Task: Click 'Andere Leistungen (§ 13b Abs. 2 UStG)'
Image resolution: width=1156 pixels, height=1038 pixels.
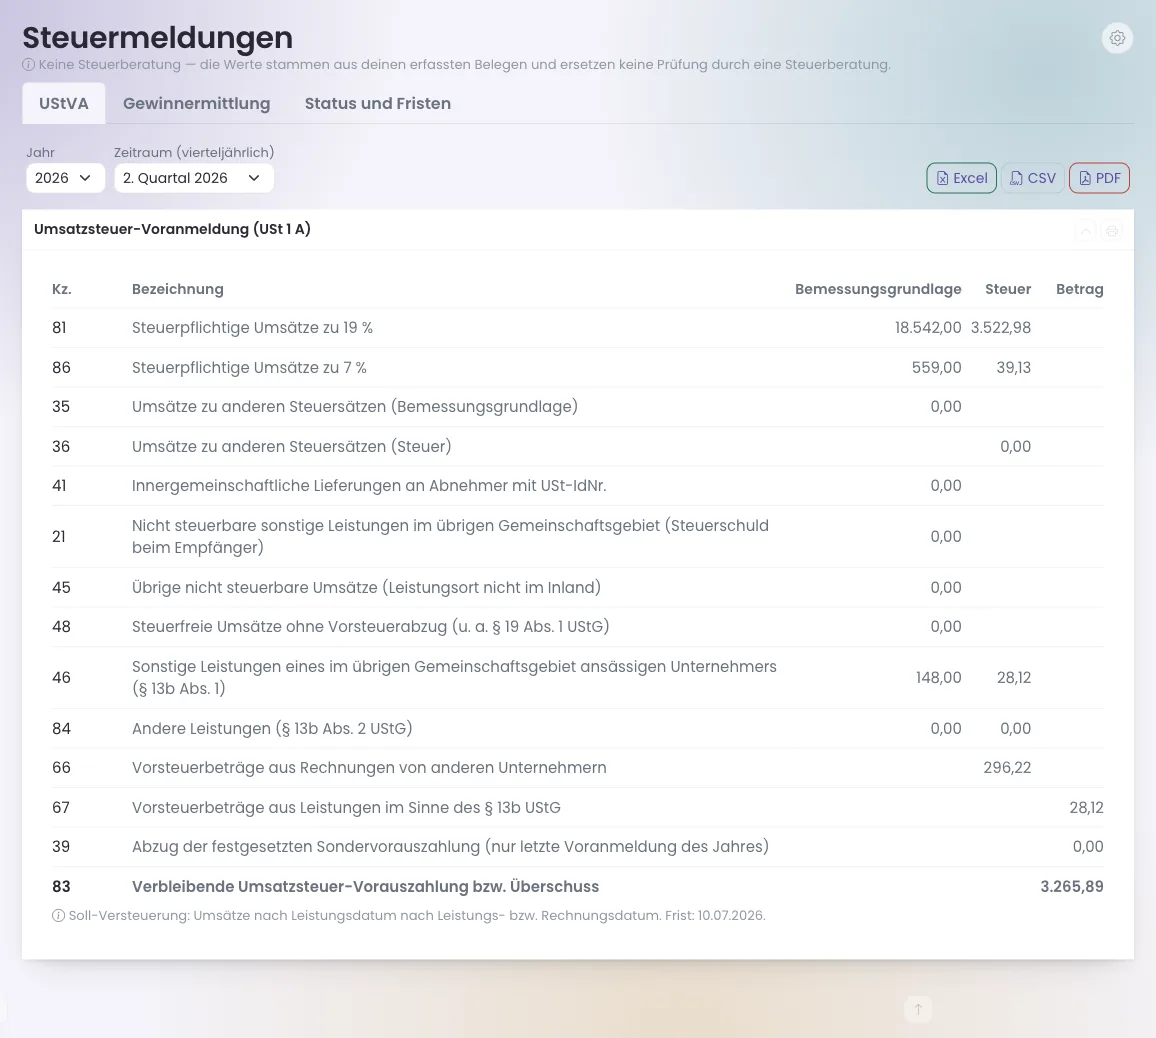Action: [272, 728]
